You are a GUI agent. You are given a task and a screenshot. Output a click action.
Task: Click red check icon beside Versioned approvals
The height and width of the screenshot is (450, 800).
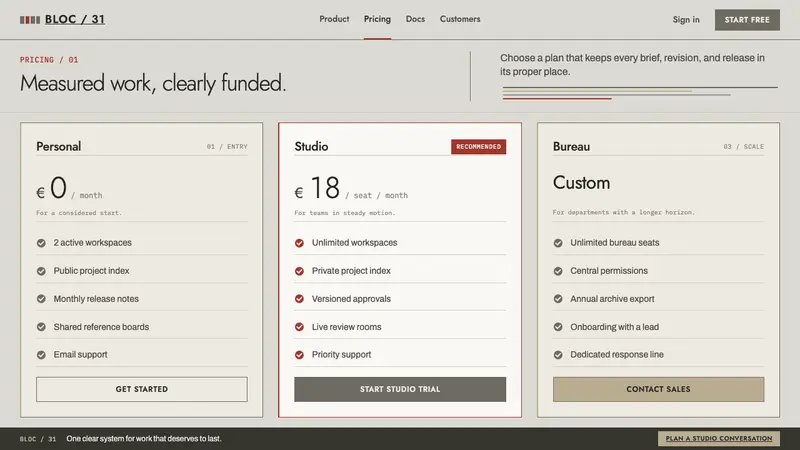299,299
